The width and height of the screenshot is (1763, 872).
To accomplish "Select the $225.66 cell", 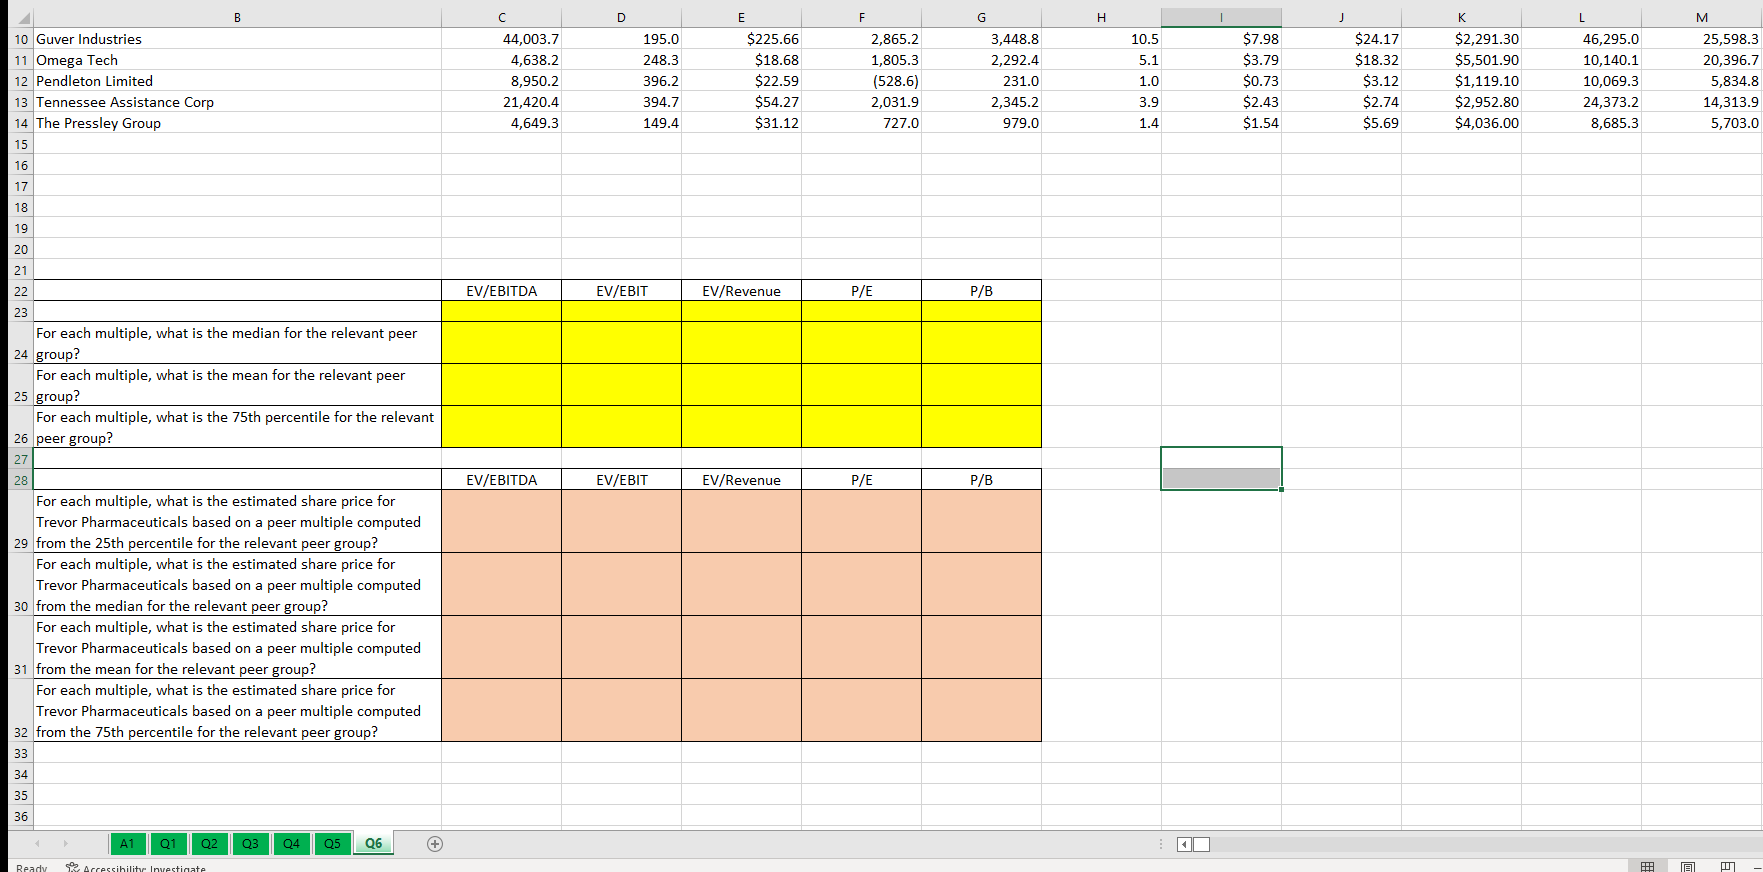I will (741, 39).
